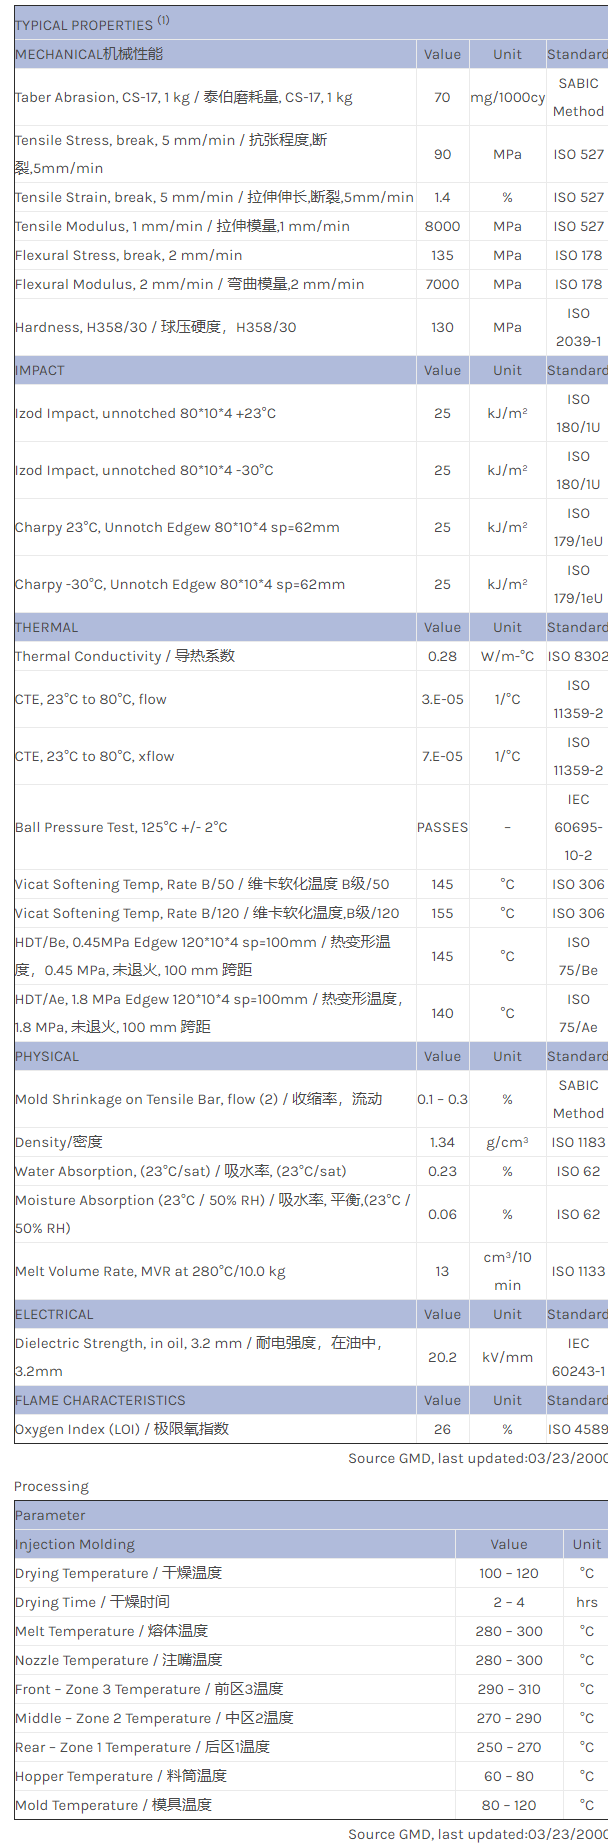Click the IMPACT section header
This screenshot has height=1847, width=608.
[x=40, y=371]
